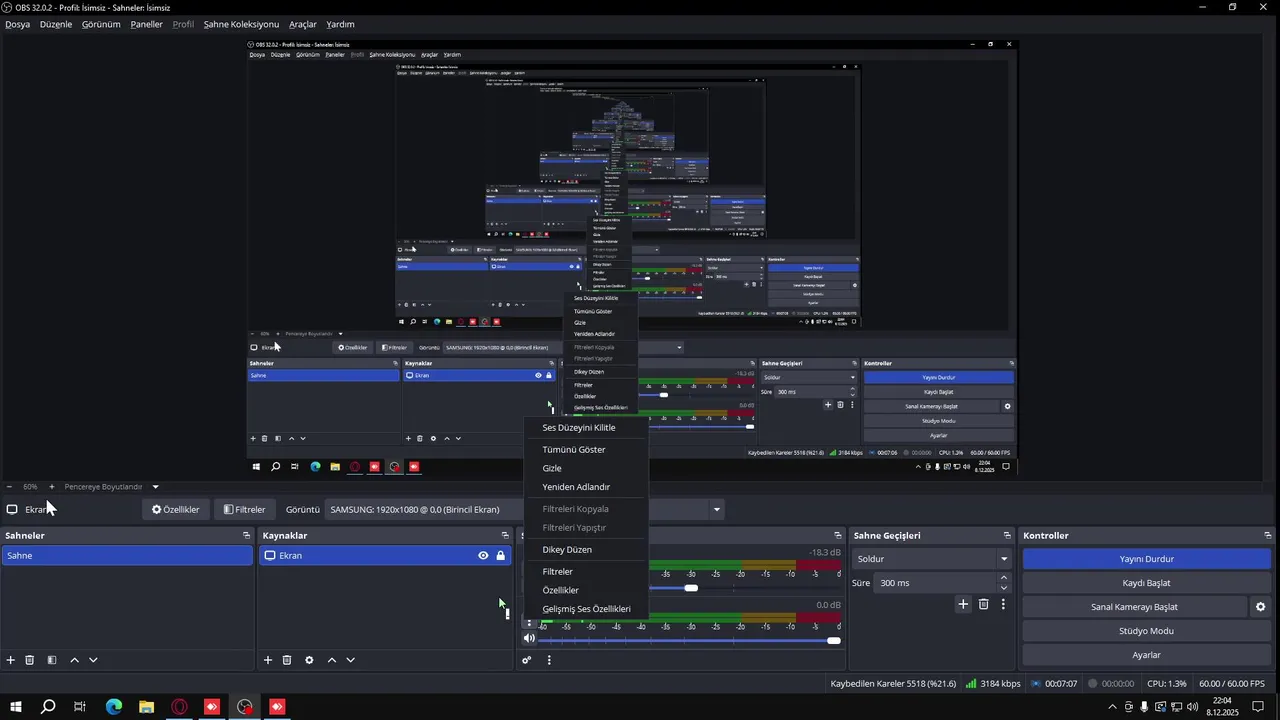
Task: Add a scene transition with plus icon
Action: tap(963, 604)
